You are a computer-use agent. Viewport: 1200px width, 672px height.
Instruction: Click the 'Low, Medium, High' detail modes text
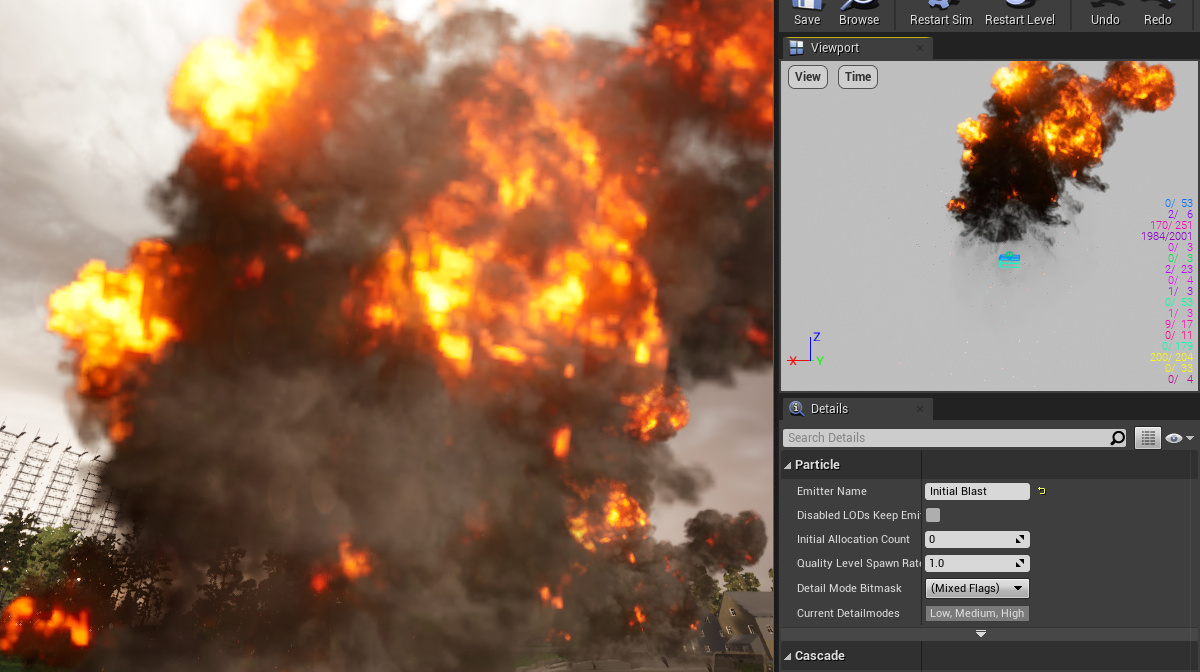[x=977, y=613]
